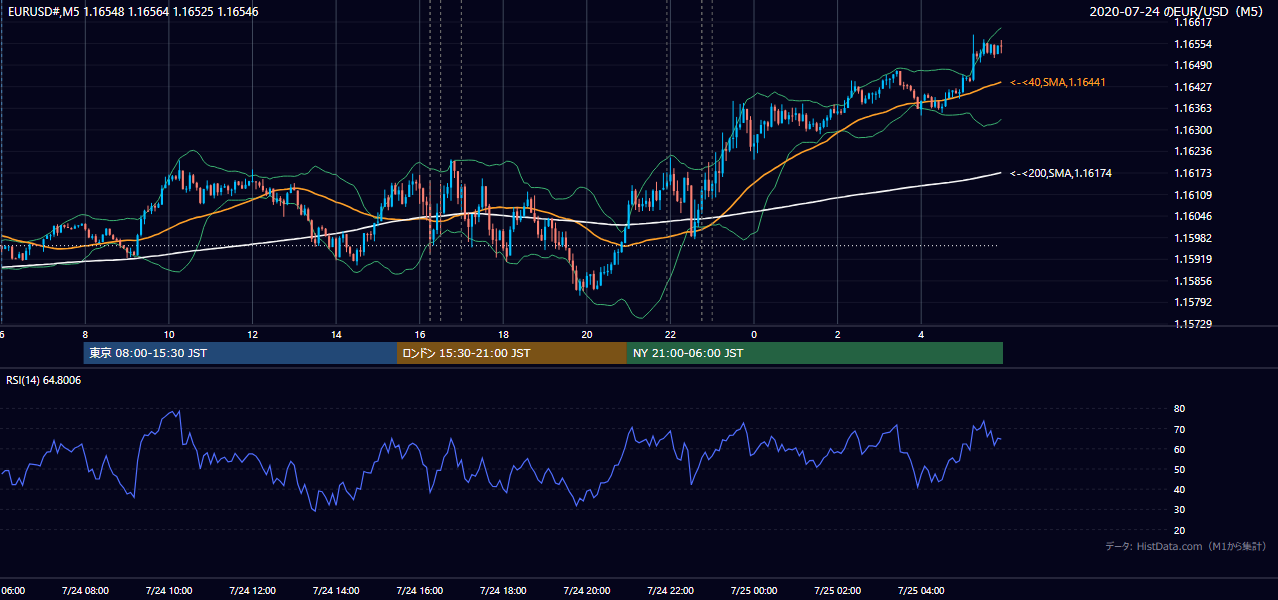Click the 7/24 16:00 time axis label
Image resolution: width=1278 pixels, height=600 pixels.
[x=419, y=590]
